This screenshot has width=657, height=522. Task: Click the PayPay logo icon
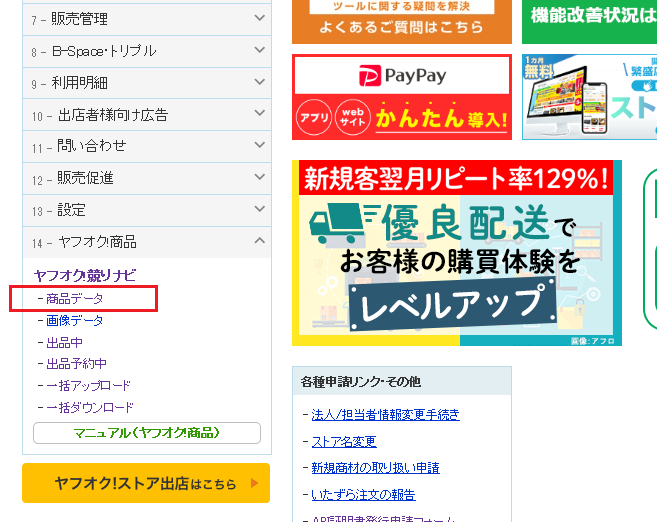tap(370, 75)
